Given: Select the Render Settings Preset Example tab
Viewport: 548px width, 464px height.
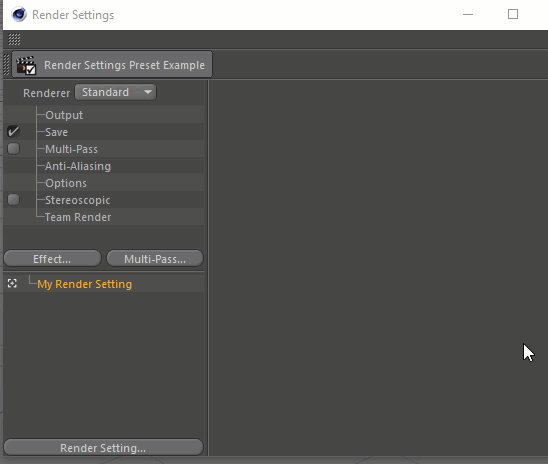Looking at the screenshot, I should tap(112, 65).
